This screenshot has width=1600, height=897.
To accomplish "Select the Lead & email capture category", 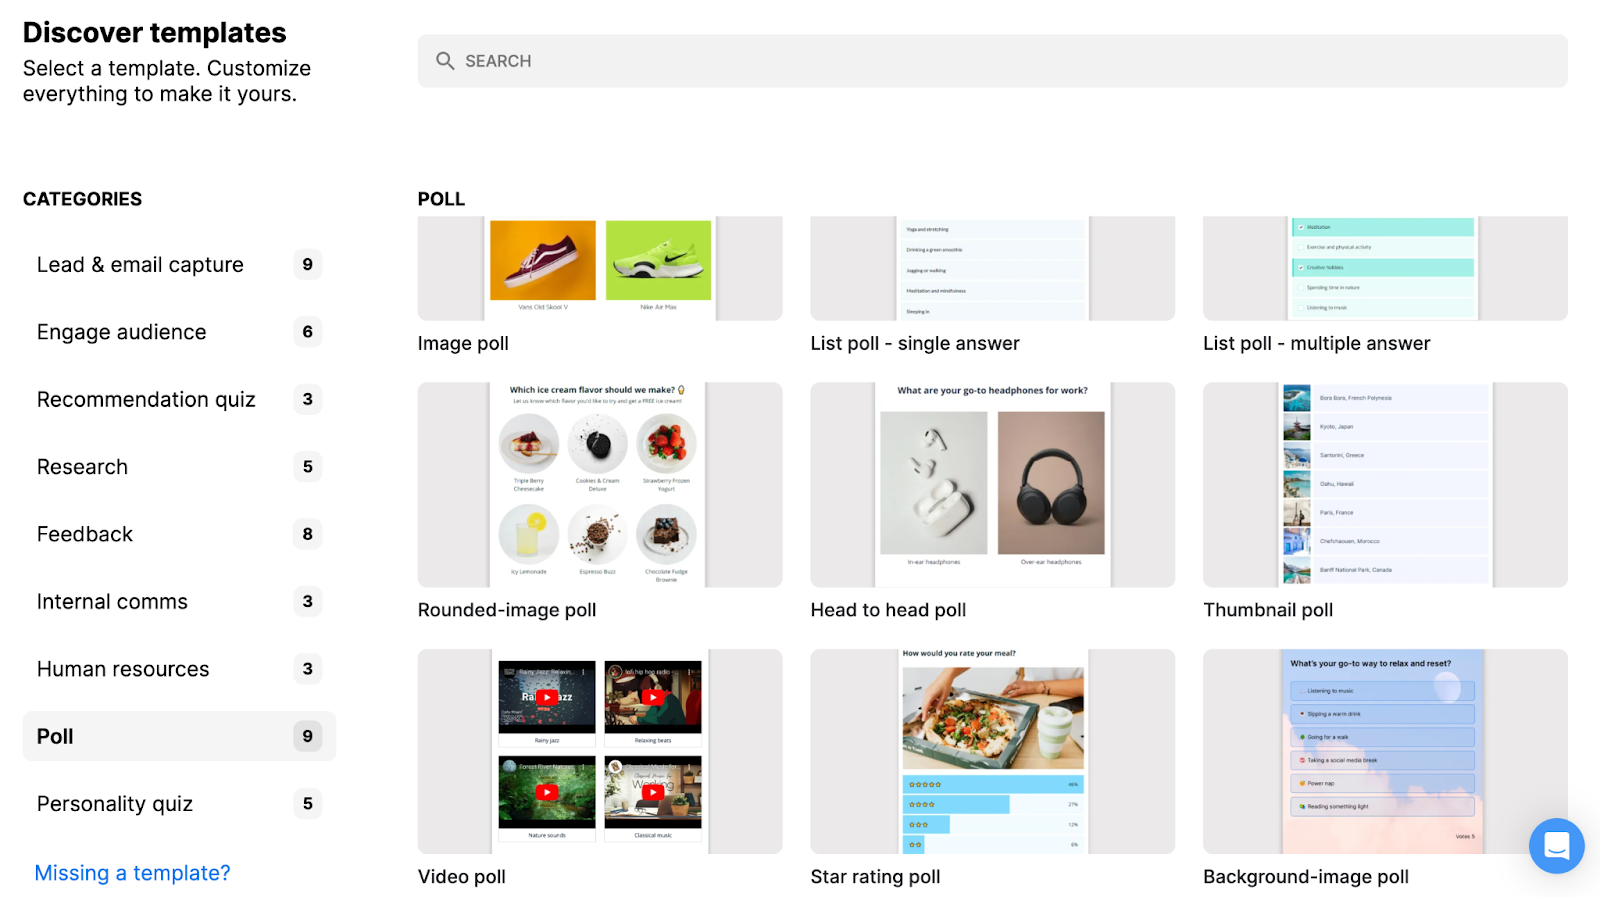I will tap(139, 264).
